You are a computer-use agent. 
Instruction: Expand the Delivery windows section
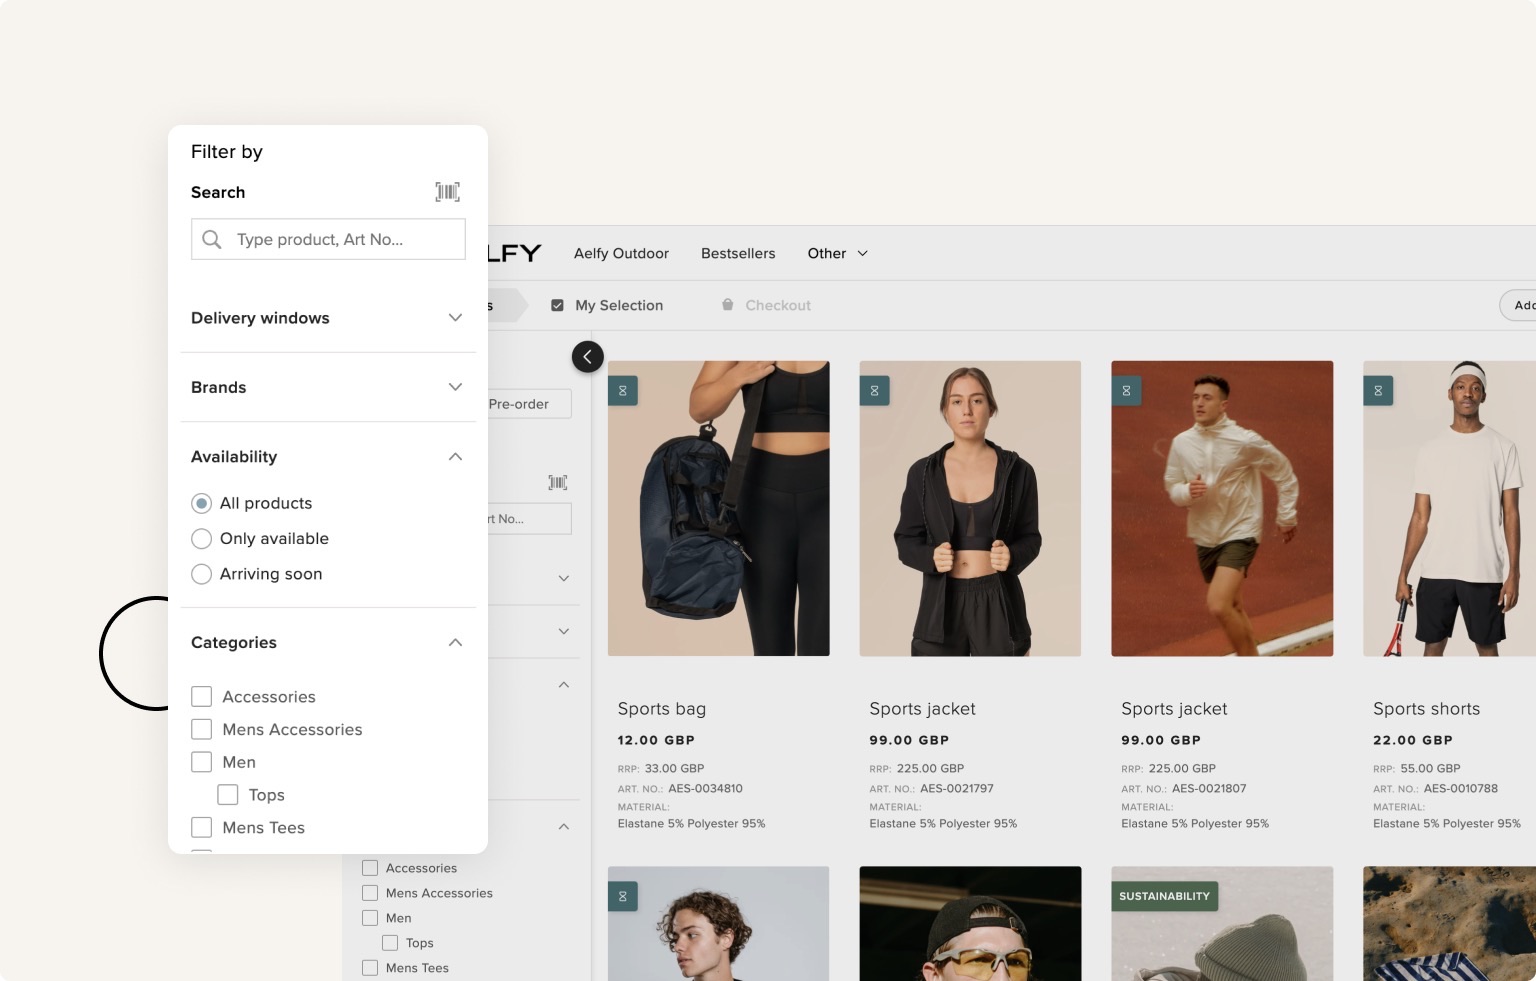(455, 318)
